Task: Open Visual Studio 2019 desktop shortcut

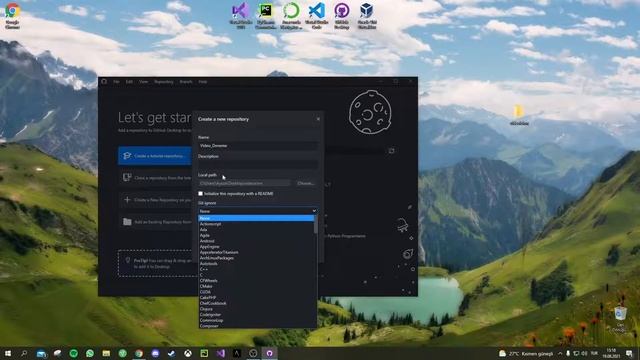Action: [241, 16]
